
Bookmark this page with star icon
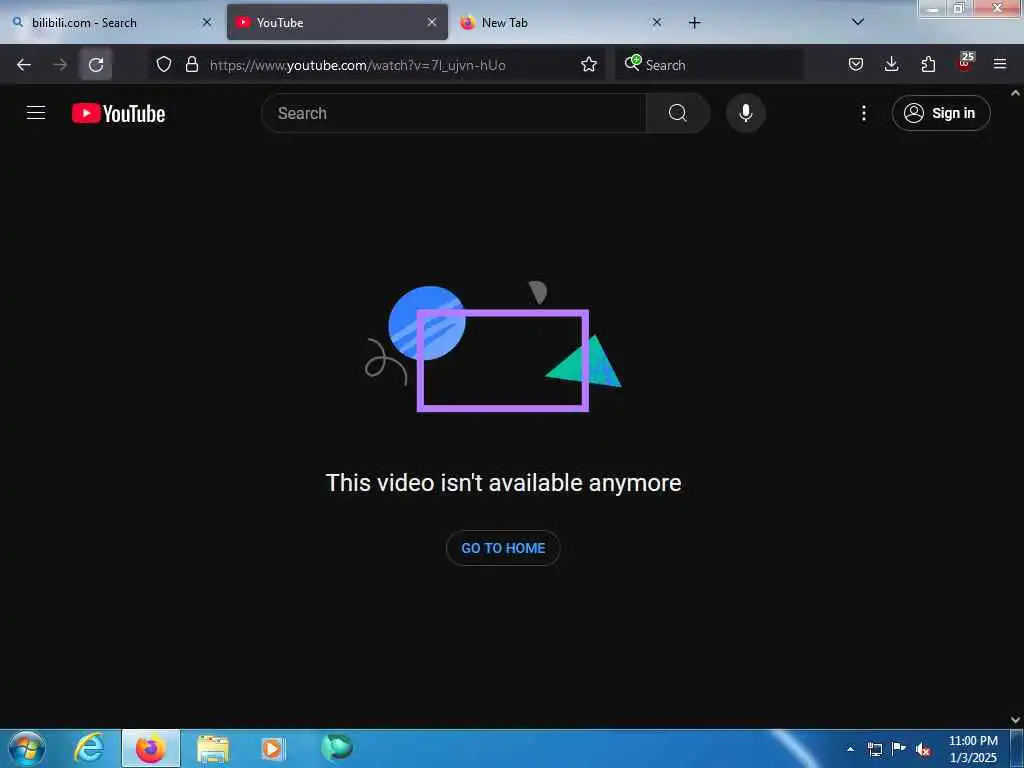point(588,65)
